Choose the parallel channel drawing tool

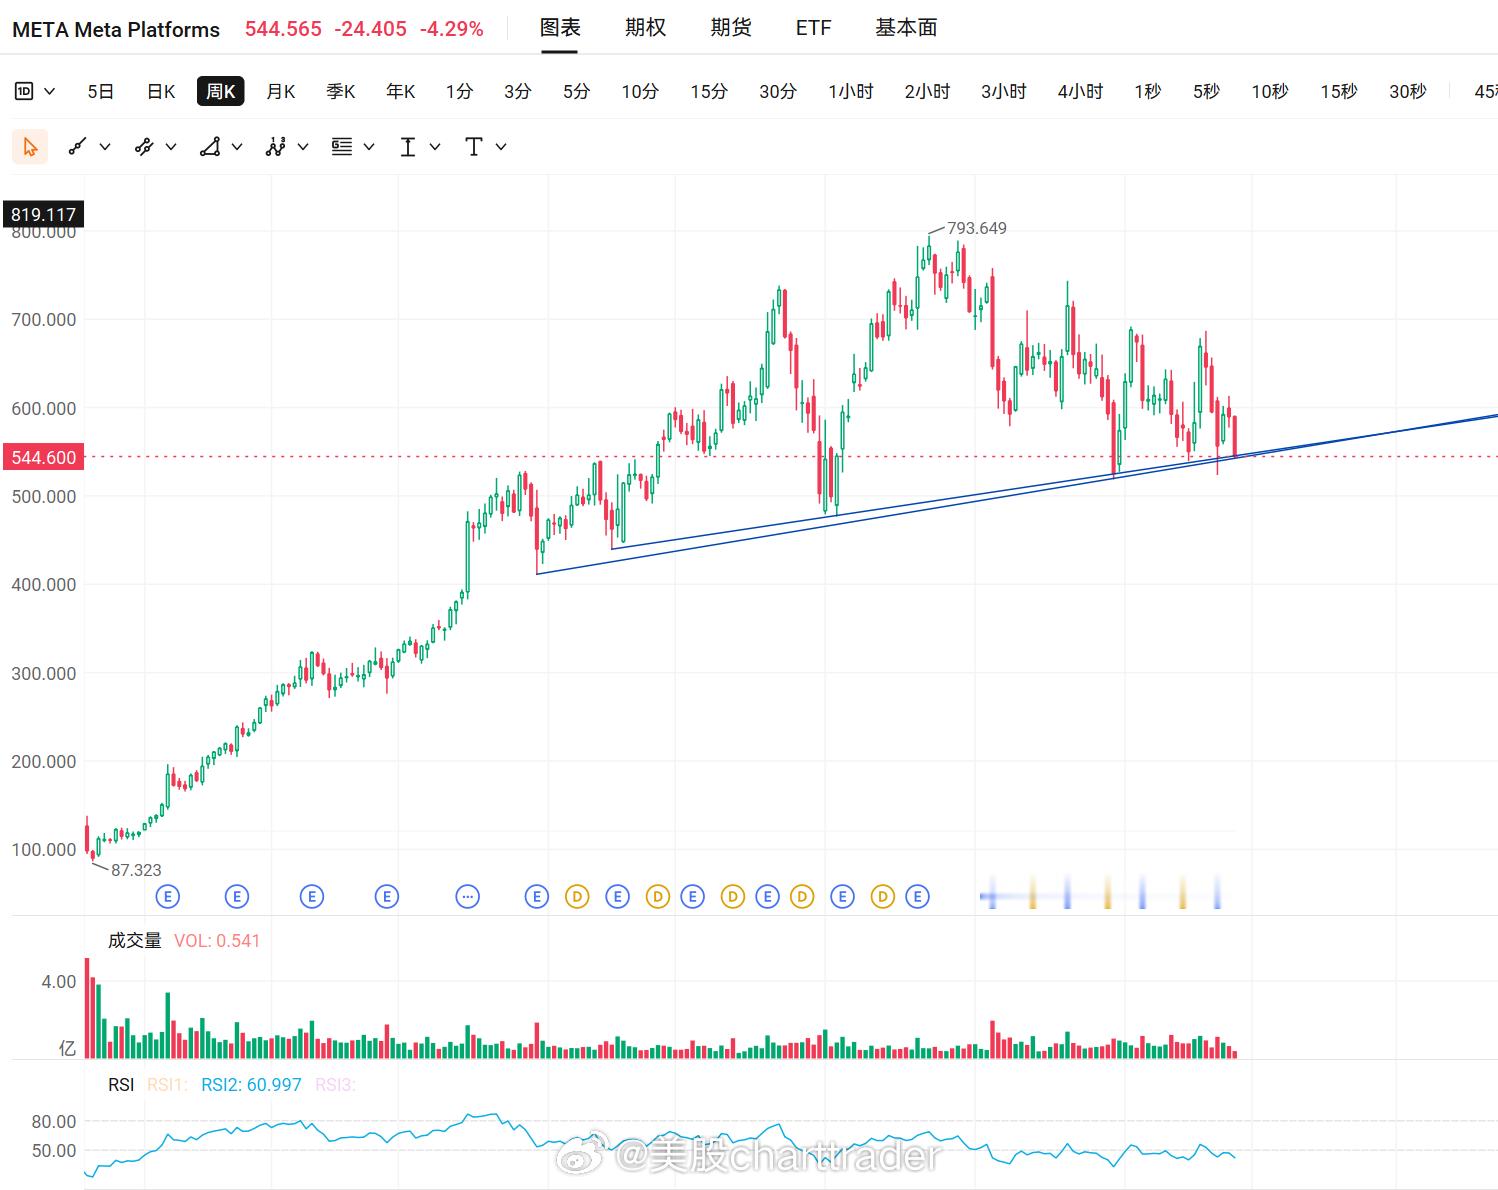[144, 147]
